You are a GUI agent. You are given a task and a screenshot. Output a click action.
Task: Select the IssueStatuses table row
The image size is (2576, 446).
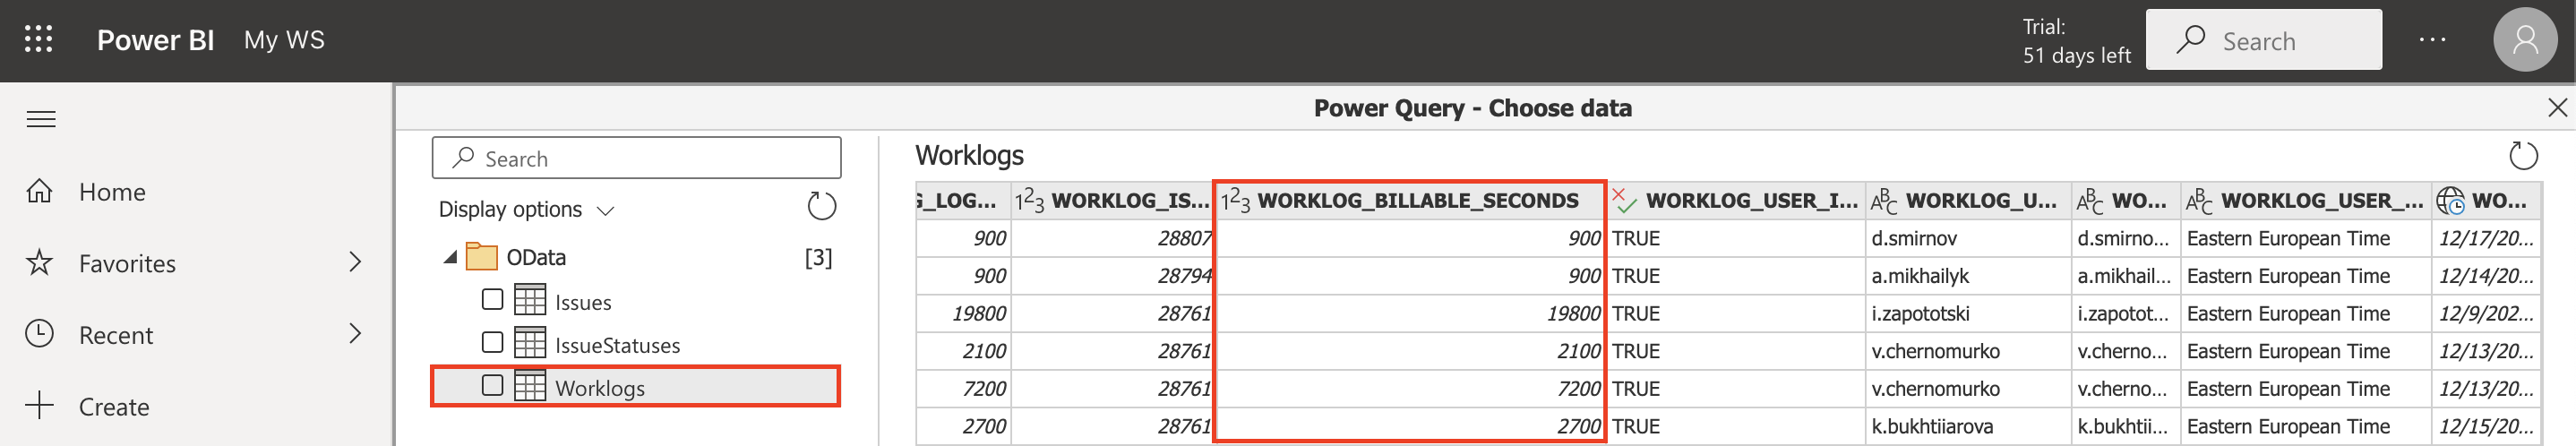point(636,344)
